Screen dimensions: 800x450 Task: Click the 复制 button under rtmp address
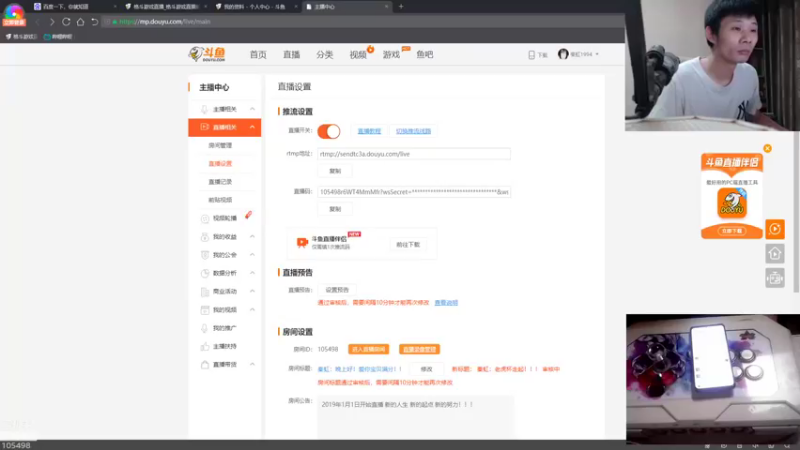point(335,171)
